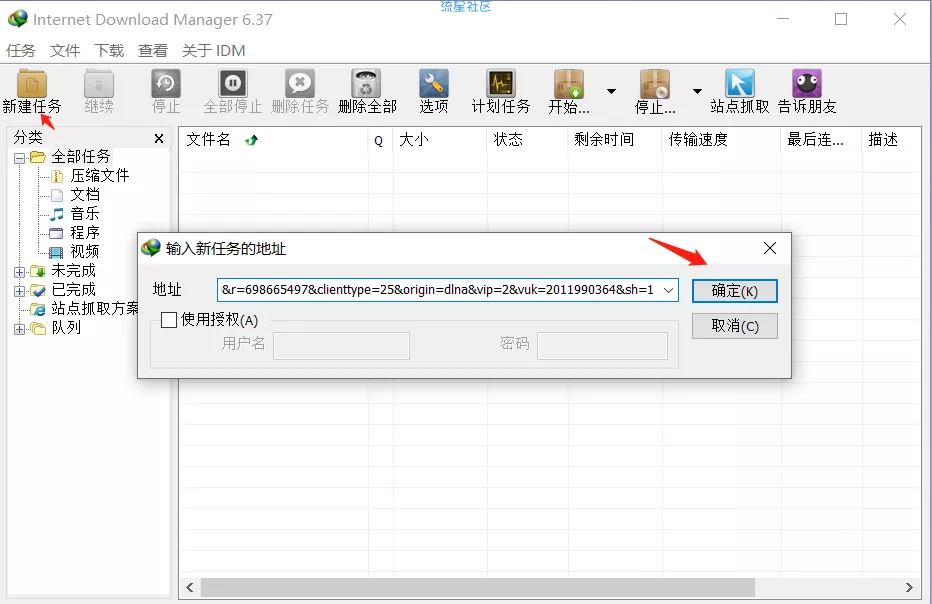This screenshot has width=932, height=604.
Task: Open the Site Grabber (站点抓取) icon
Action: click(739, 84)
